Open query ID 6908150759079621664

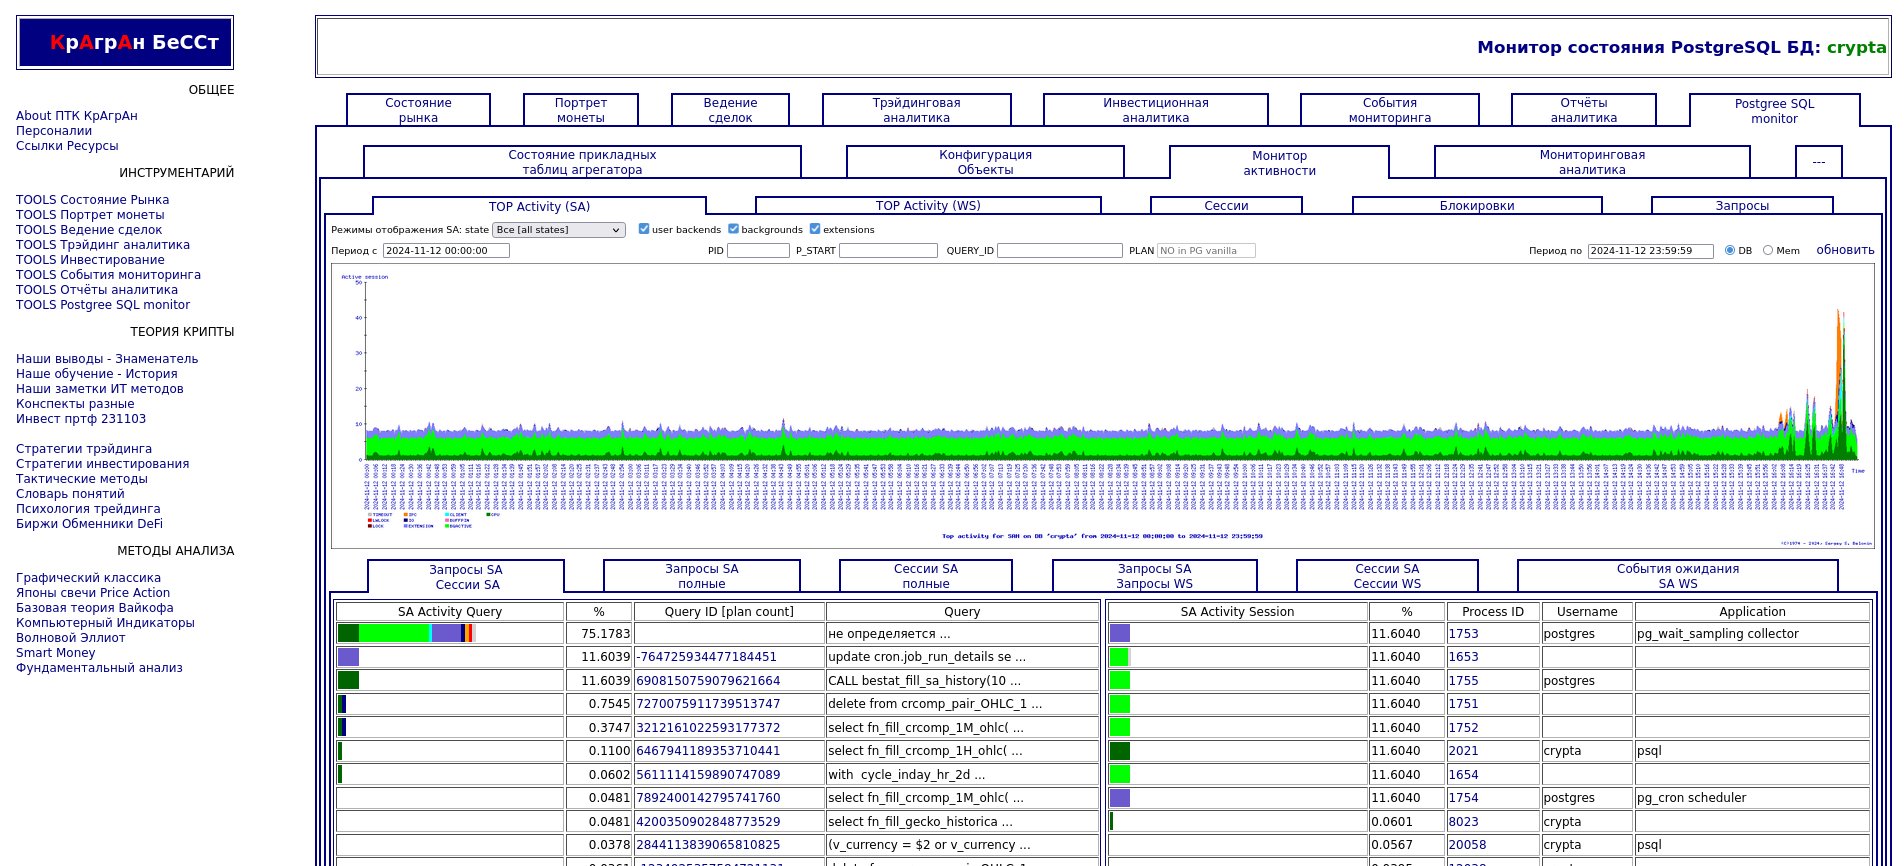[708, 681]
